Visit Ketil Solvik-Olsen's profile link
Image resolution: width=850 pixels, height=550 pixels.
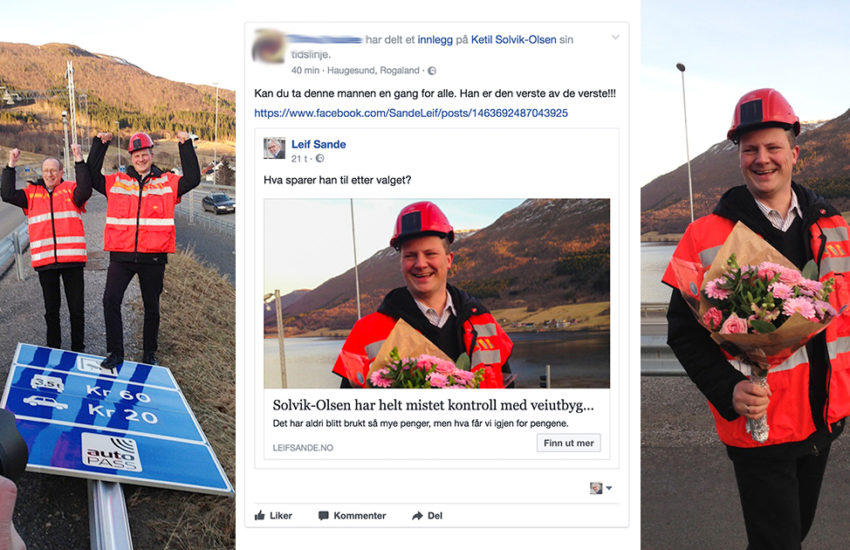[513, 40]
